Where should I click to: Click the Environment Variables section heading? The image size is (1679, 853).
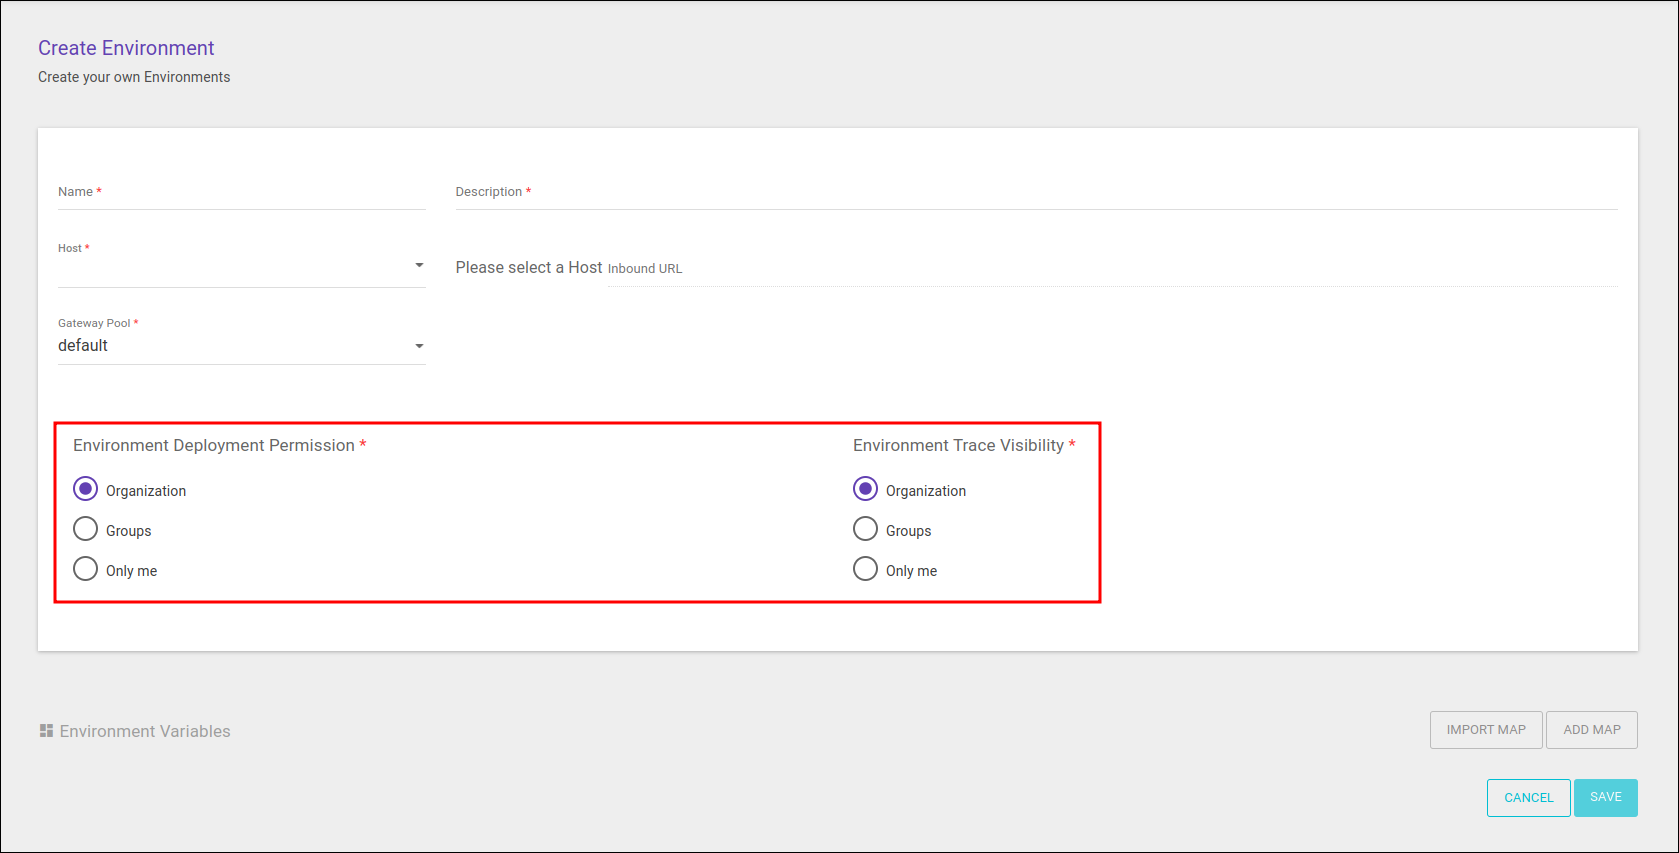145,731
